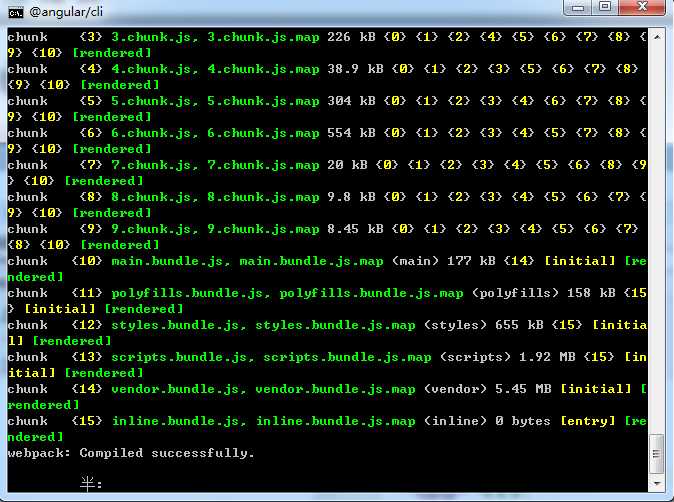
Task: Click the scrollbar down arrow
Action: pos(656,483)
